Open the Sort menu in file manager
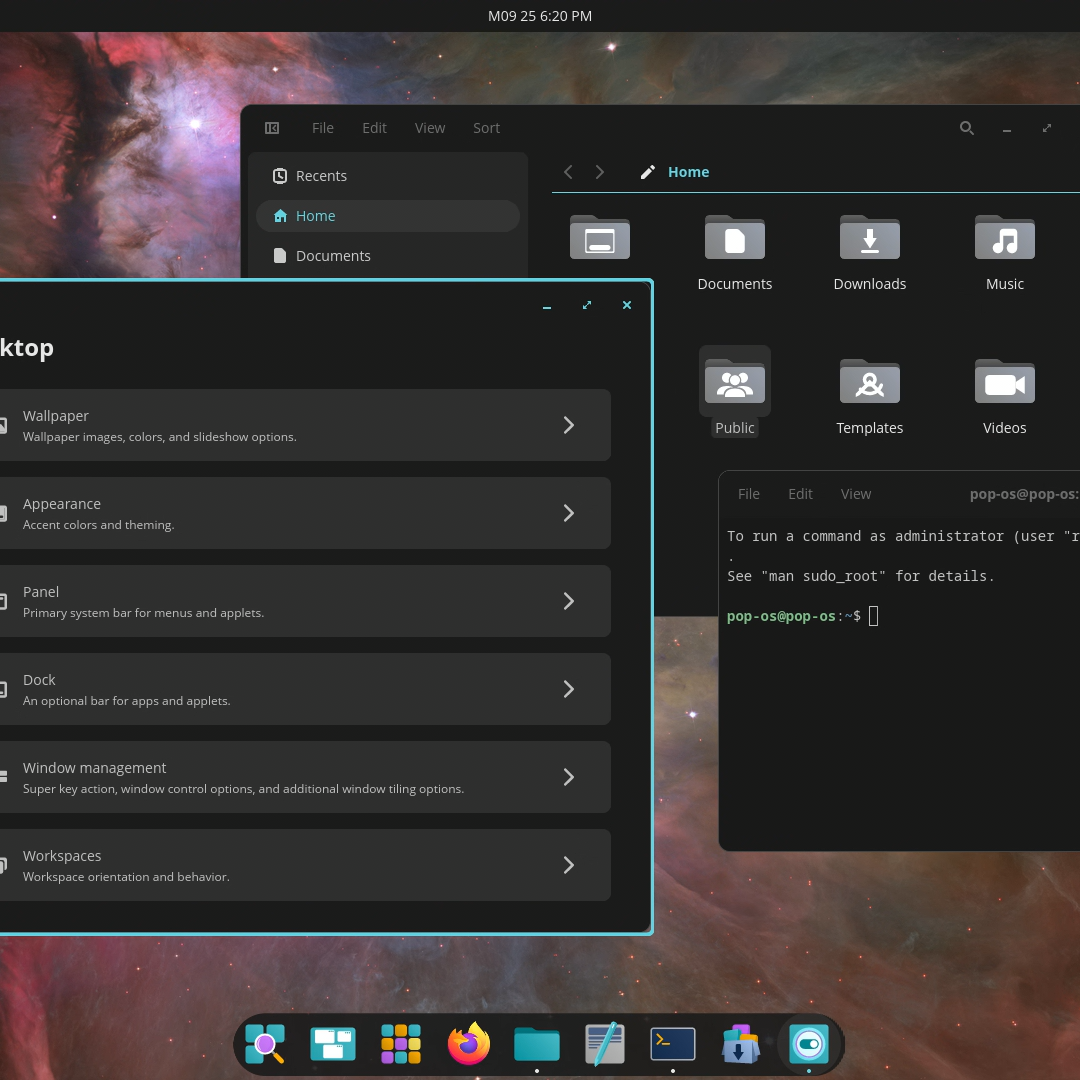1080x1080 pixels. (x=486, y=128)
